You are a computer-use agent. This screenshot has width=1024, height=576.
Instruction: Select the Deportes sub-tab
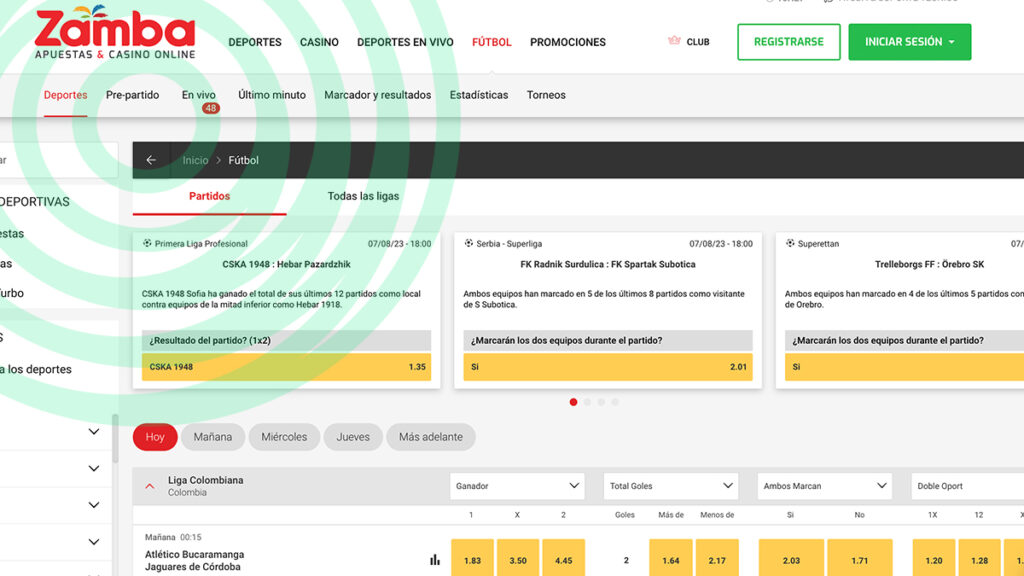coord(65,95)
